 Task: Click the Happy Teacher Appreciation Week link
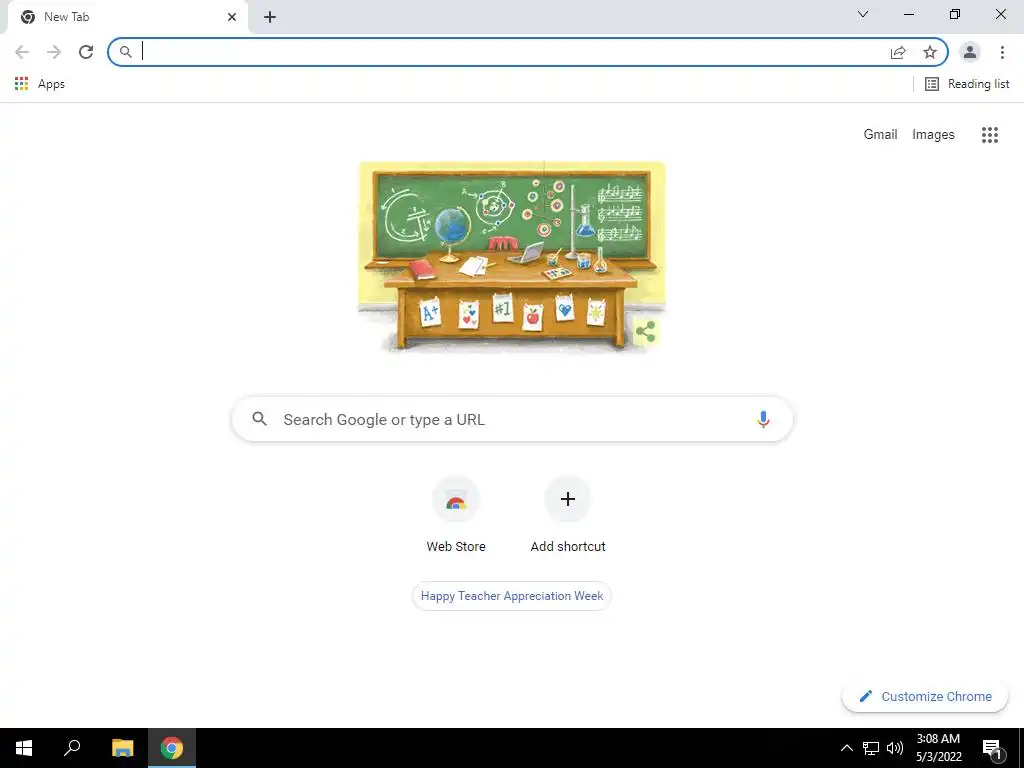coord(512,596)
